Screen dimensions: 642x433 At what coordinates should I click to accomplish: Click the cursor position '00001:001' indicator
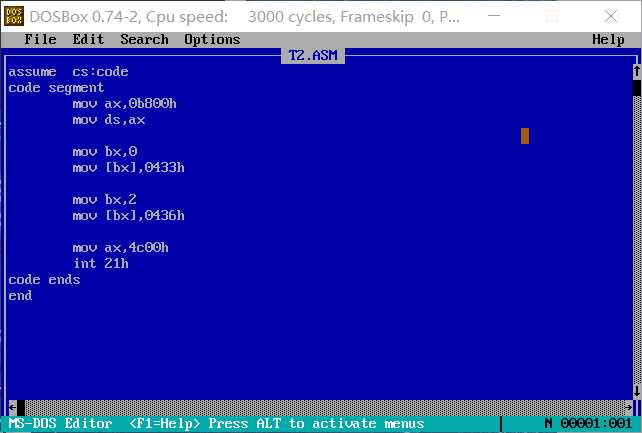tap(596, 423)
